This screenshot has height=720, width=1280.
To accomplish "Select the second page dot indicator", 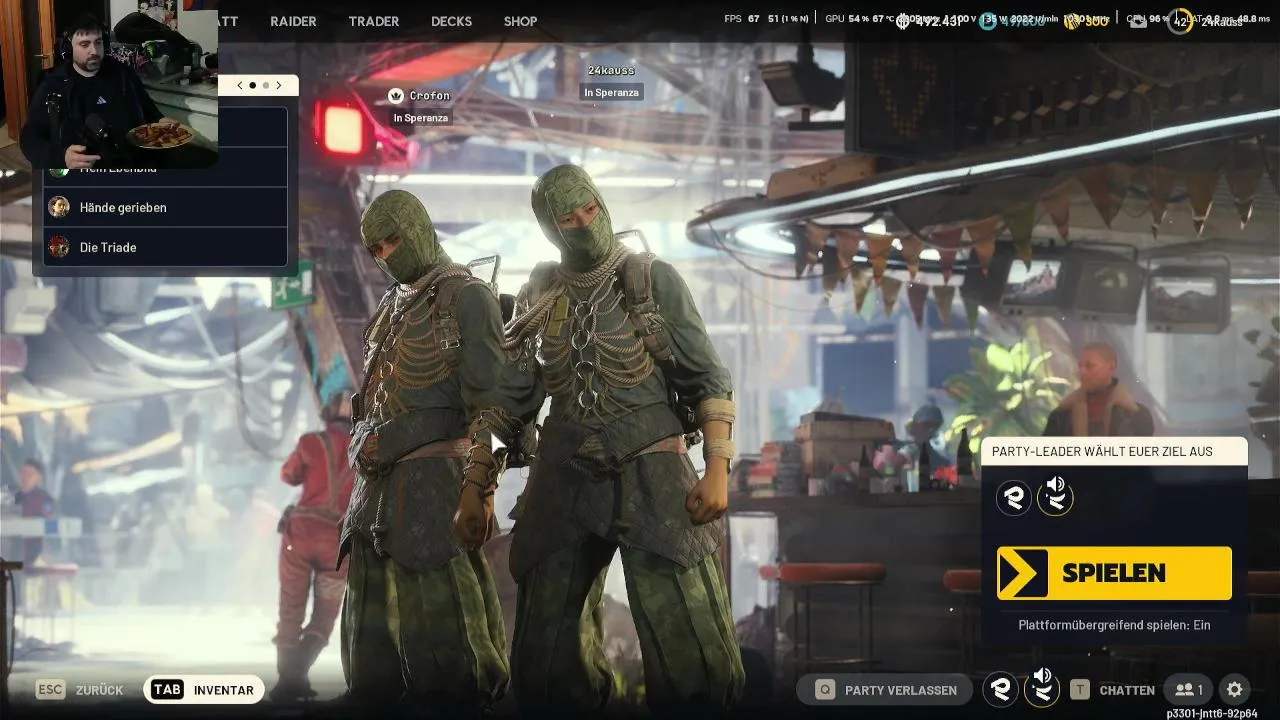I will pyautogui.click(x=266, y=85).
